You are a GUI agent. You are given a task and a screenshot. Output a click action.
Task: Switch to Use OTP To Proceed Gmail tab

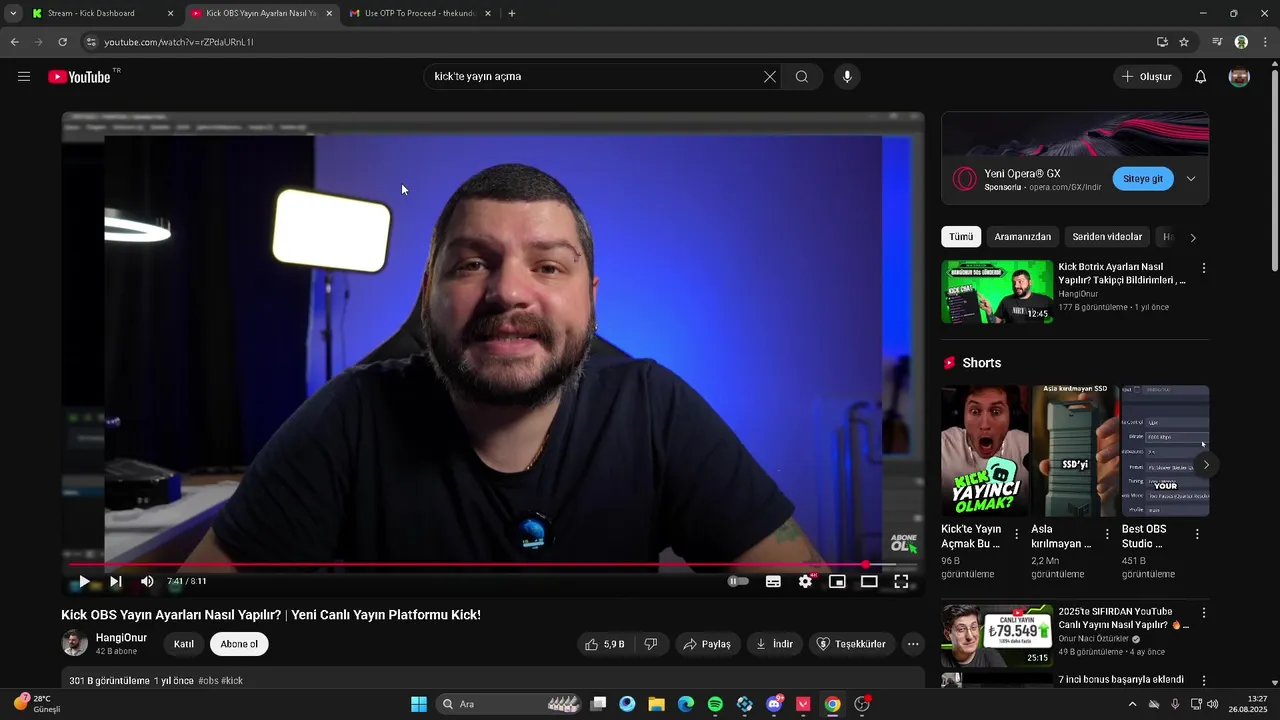coord(419,14)
